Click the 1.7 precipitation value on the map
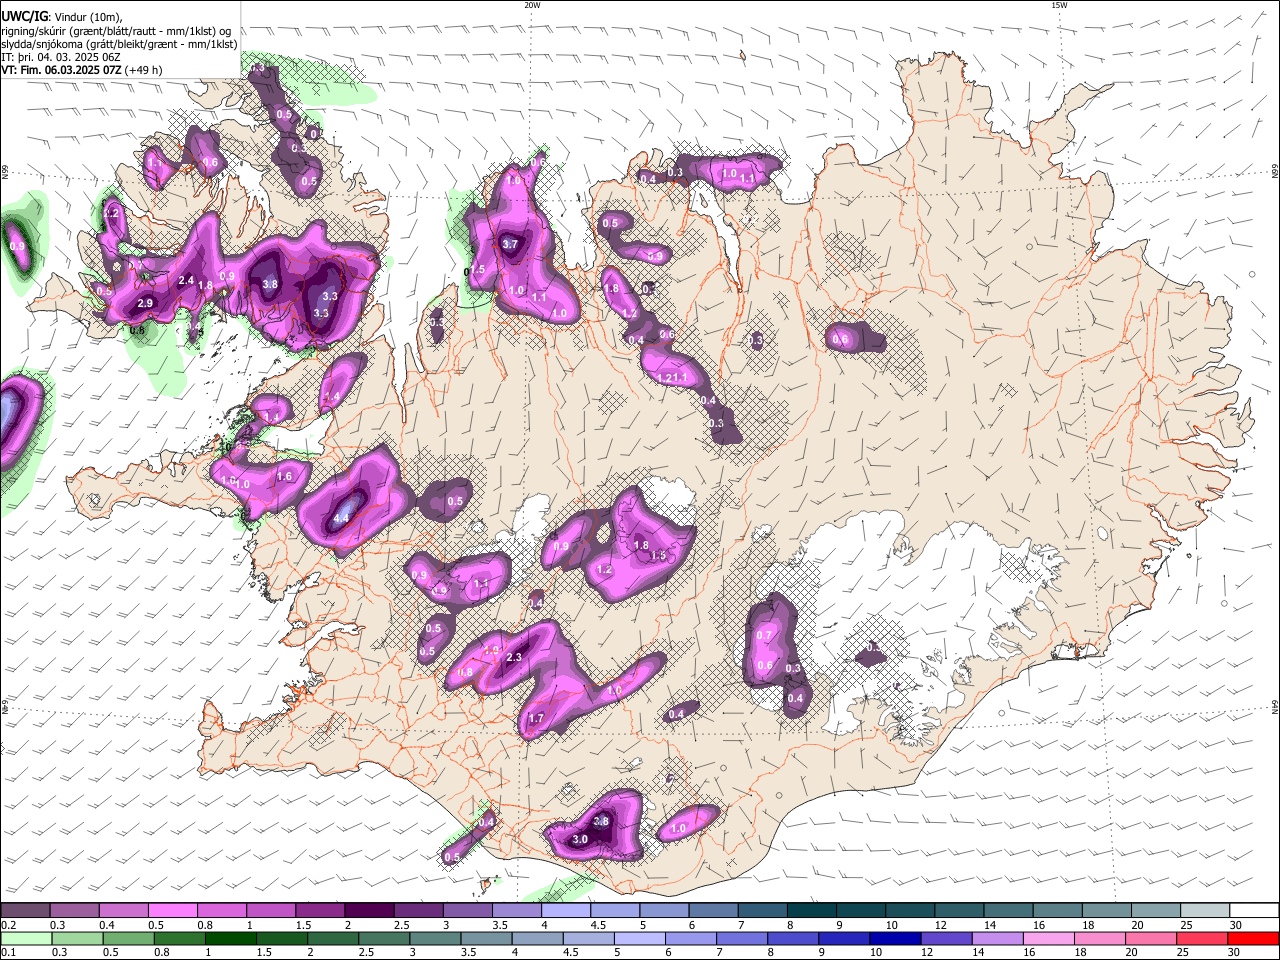The width and height of the screenshot is (1280, 960). tap(536, 718)
